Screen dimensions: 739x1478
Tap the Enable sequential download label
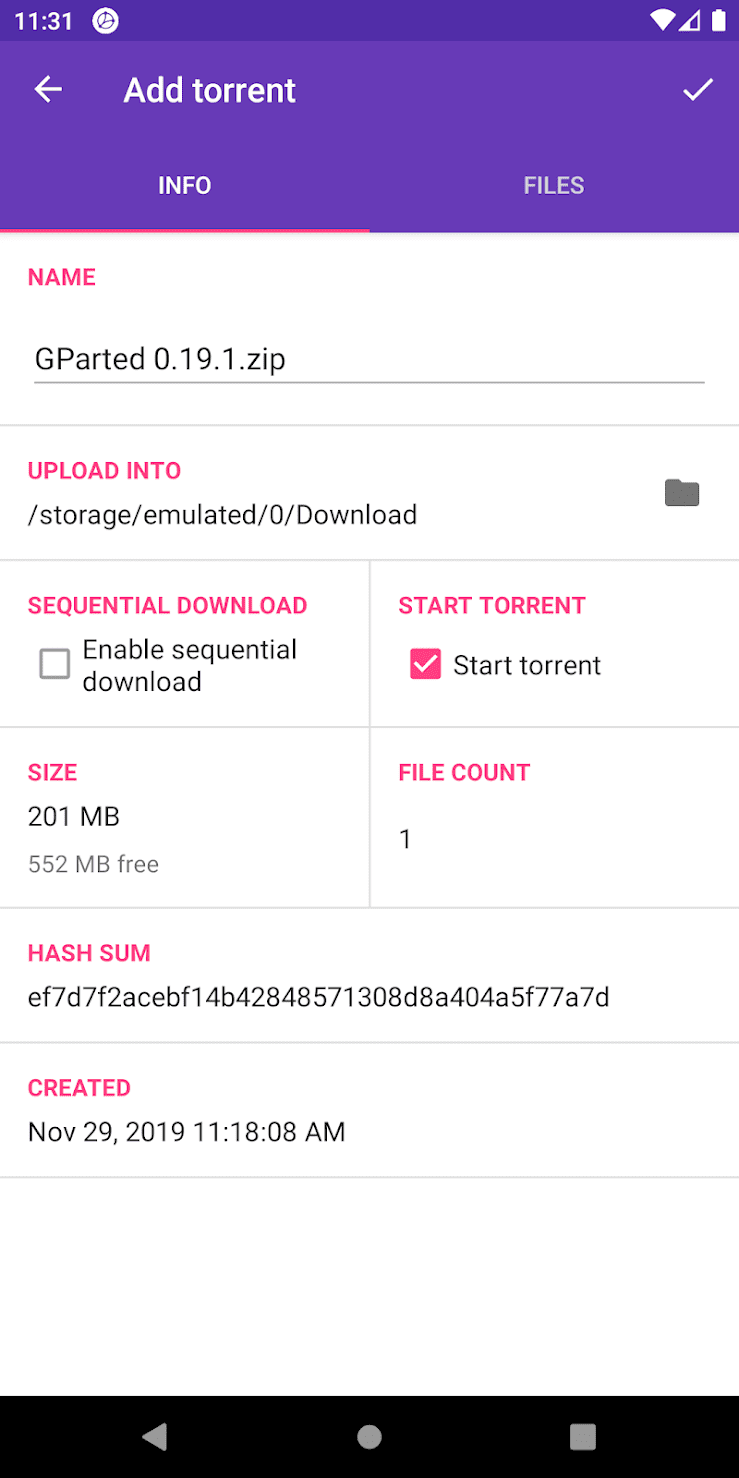190,666
